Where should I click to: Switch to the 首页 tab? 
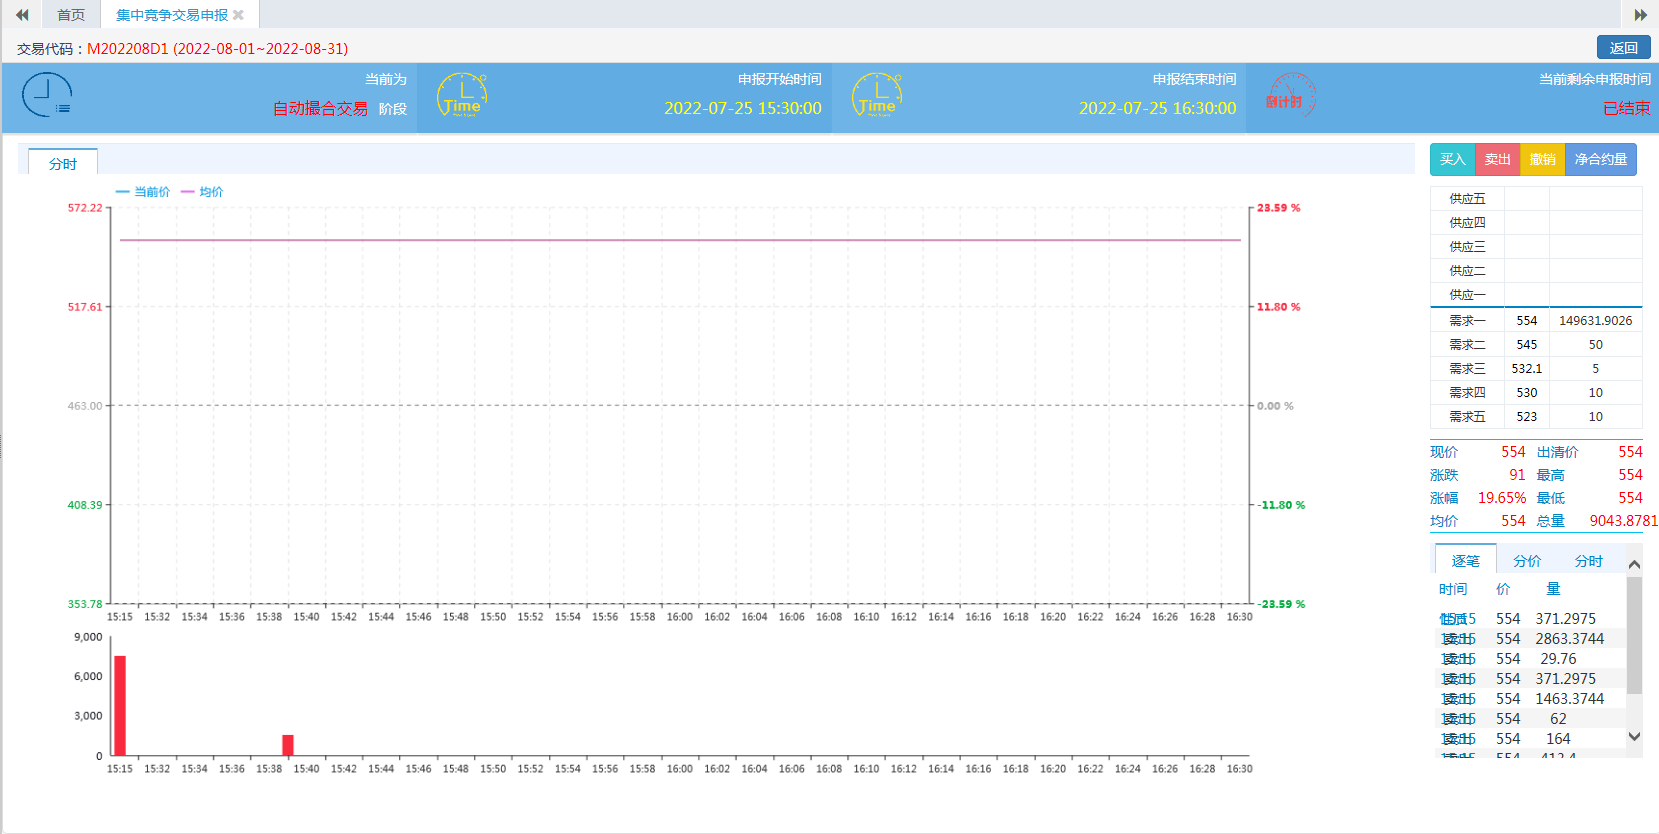point(70,15)
